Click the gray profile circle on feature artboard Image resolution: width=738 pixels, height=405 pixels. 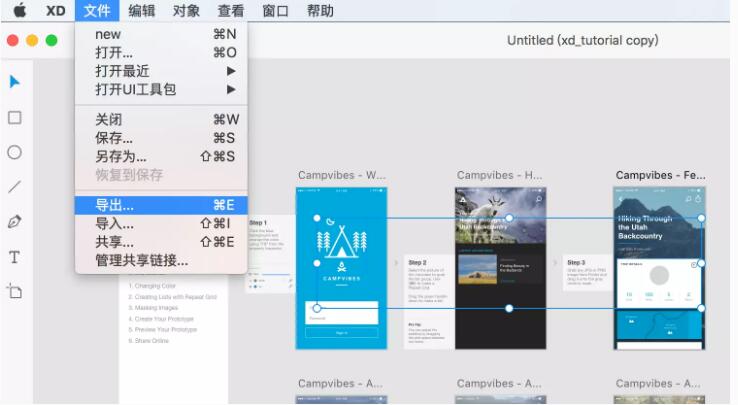(659, 275)
